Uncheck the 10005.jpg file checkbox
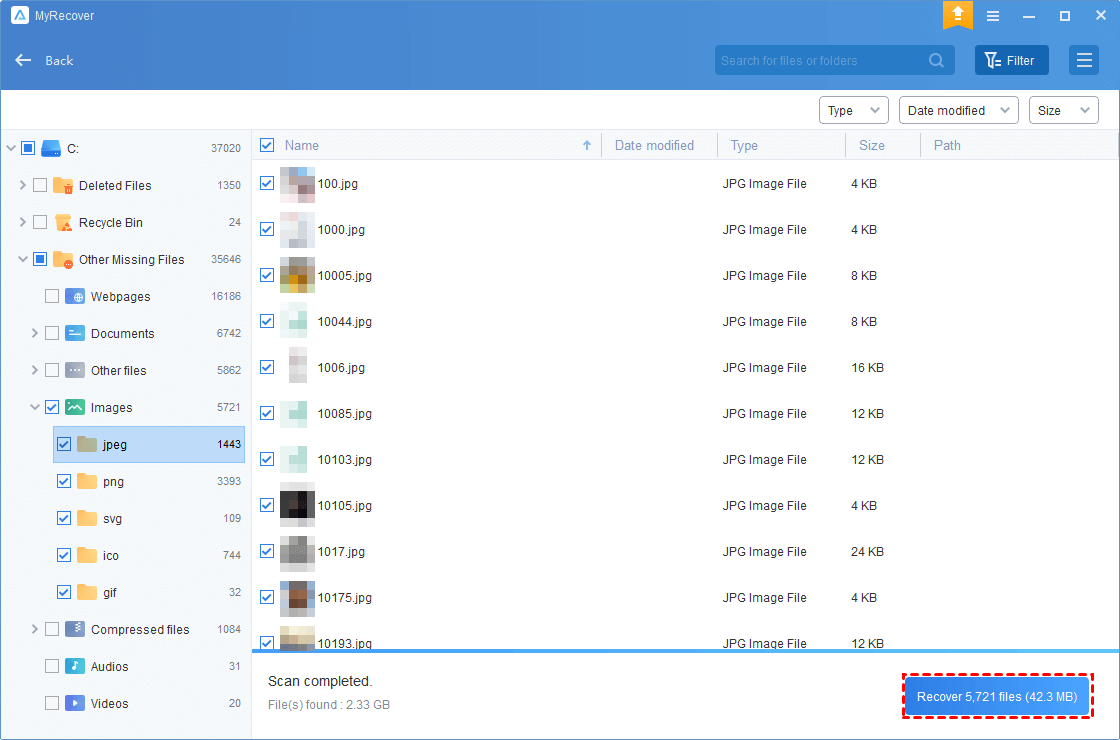The image size is (1120, 740). pyautogui.click(x=267, y=275)
